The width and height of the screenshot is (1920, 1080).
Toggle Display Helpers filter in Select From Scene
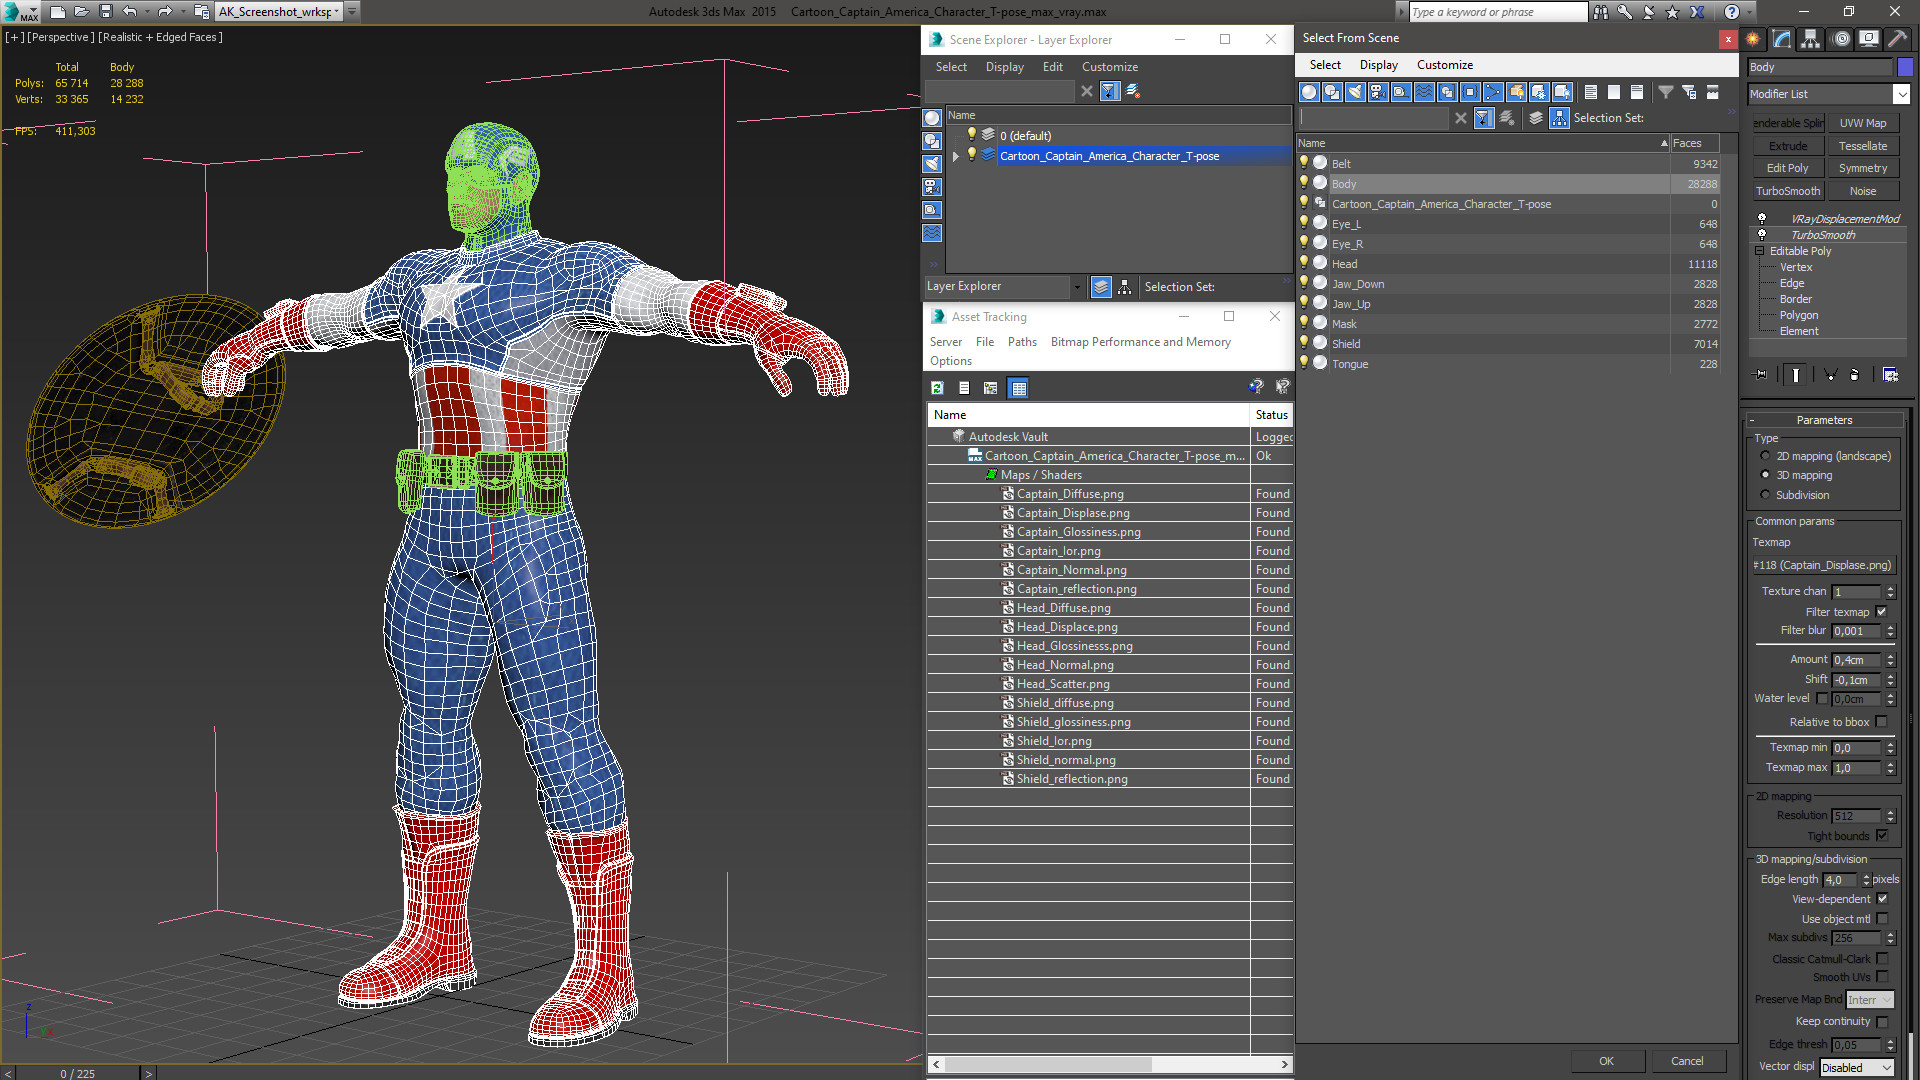pyautogui.click(x=1401, y=92)
